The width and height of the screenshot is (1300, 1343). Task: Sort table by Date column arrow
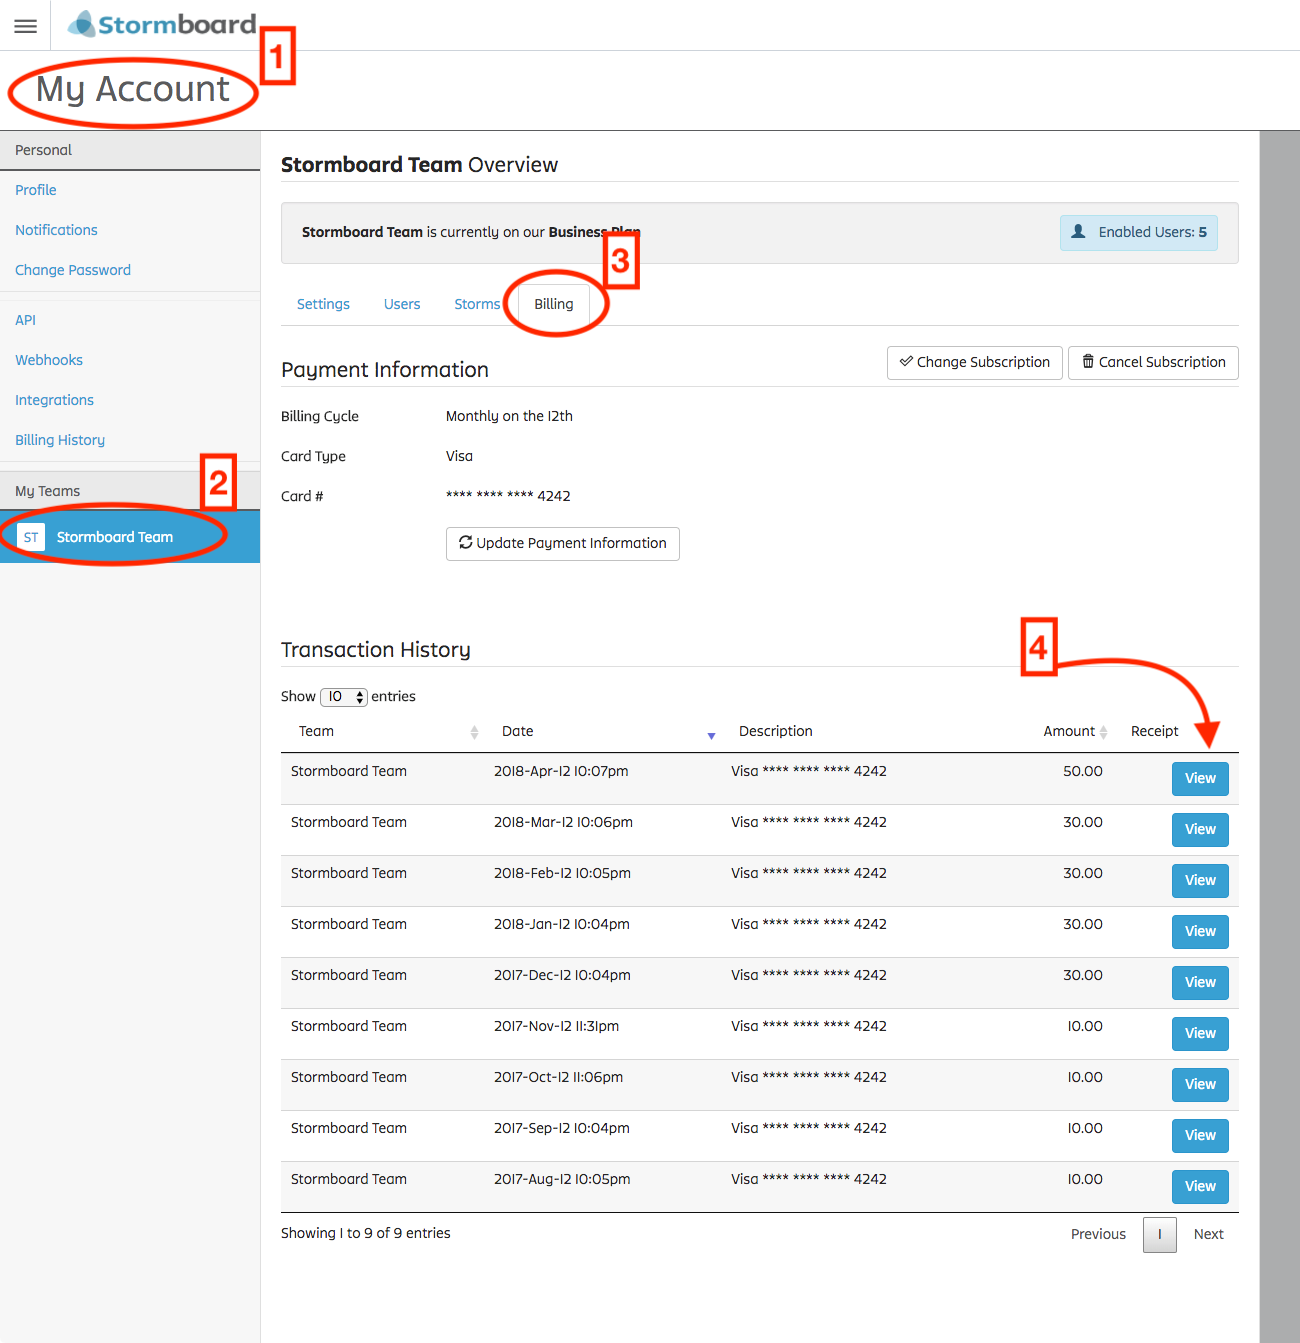tap(711, 735)
